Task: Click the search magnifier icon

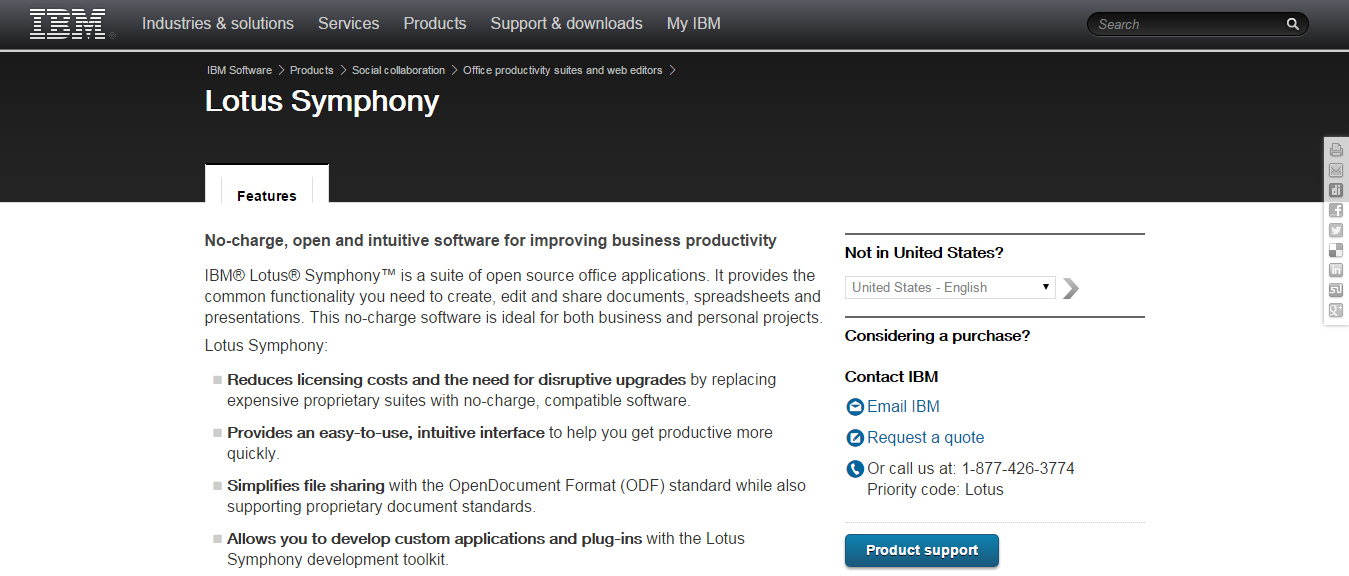Action: pyautogui.click(x=1292, y=24)
